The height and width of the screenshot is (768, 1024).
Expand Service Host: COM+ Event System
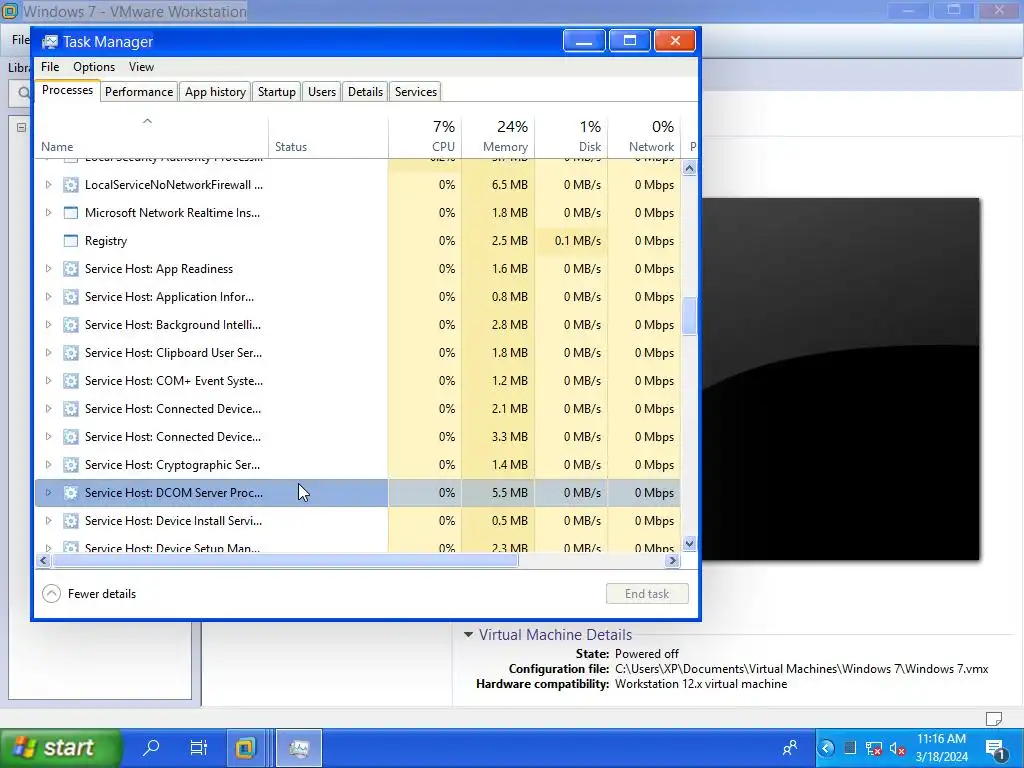[48, 381]
